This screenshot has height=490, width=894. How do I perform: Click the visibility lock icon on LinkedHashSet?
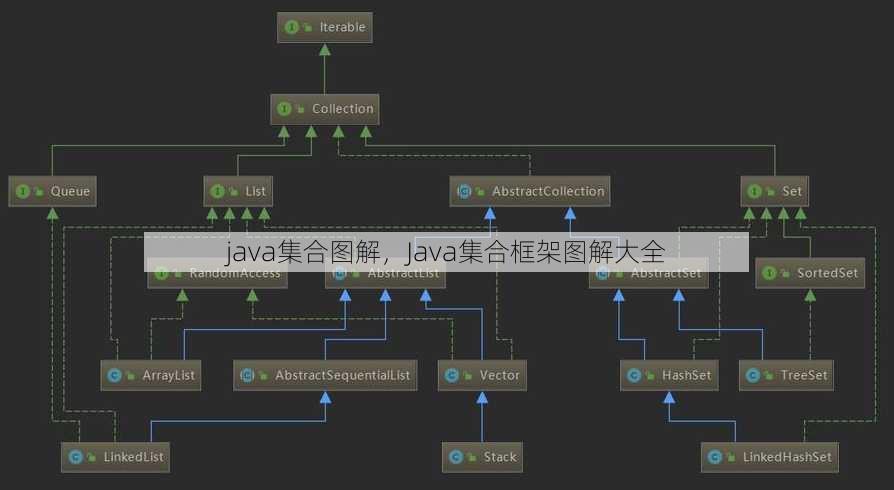(732, 457)
